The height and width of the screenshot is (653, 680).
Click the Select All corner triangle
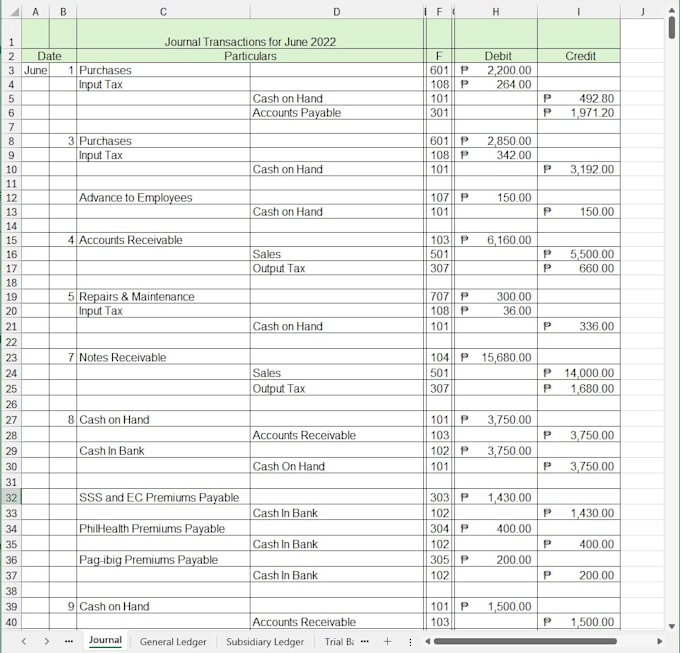(14, 12)
